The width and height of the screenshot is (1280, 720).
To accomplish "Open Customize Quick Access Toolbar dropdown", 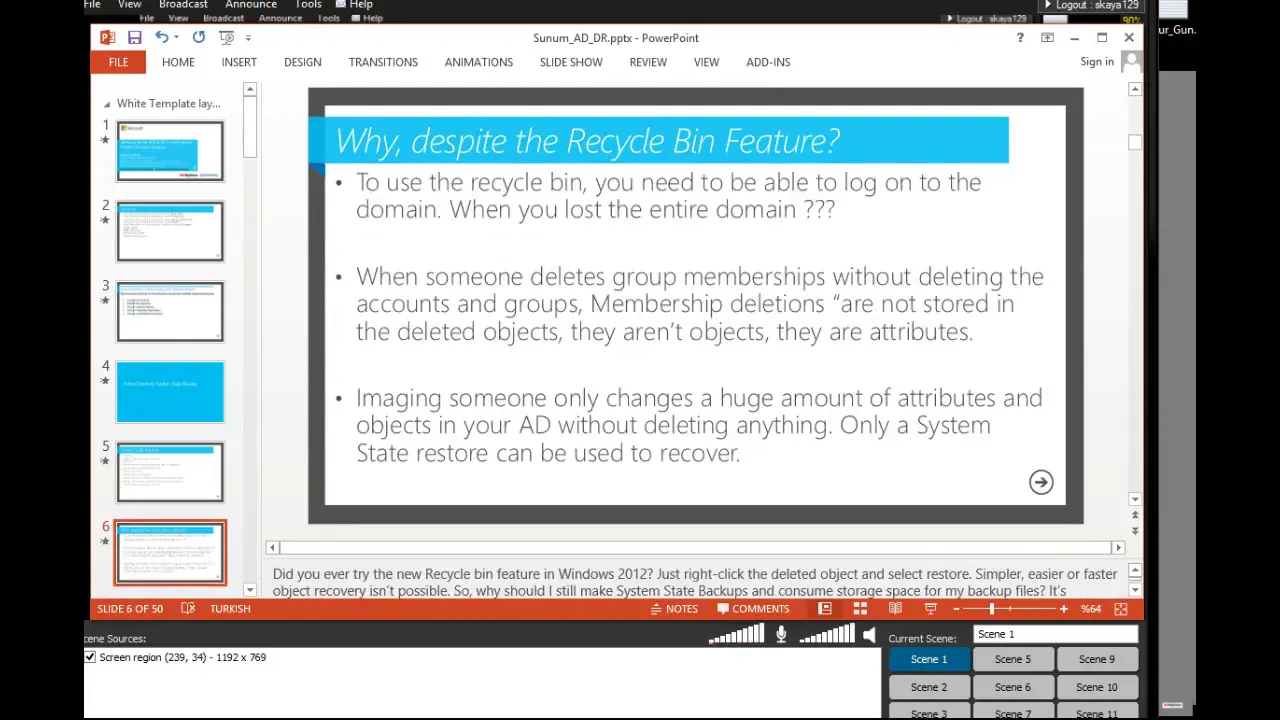I will (248, 38).
